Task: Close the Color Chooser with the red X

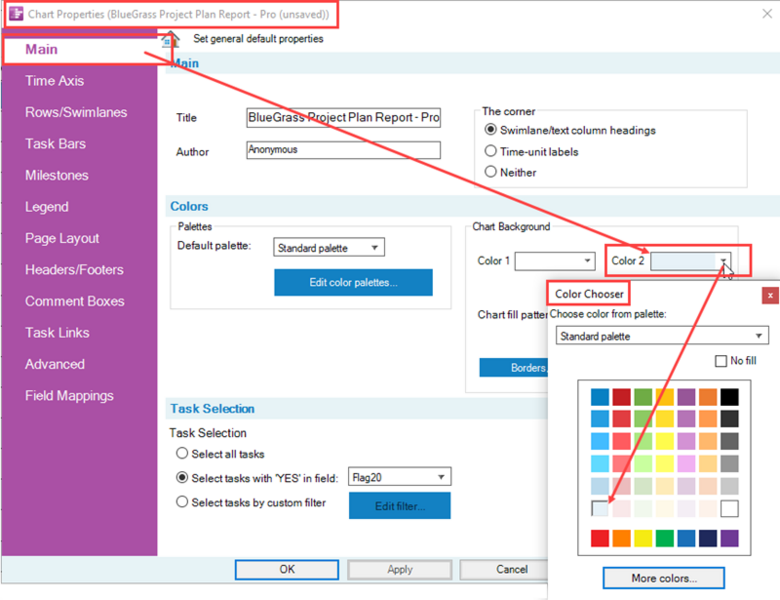Action: tap(770, 296)
